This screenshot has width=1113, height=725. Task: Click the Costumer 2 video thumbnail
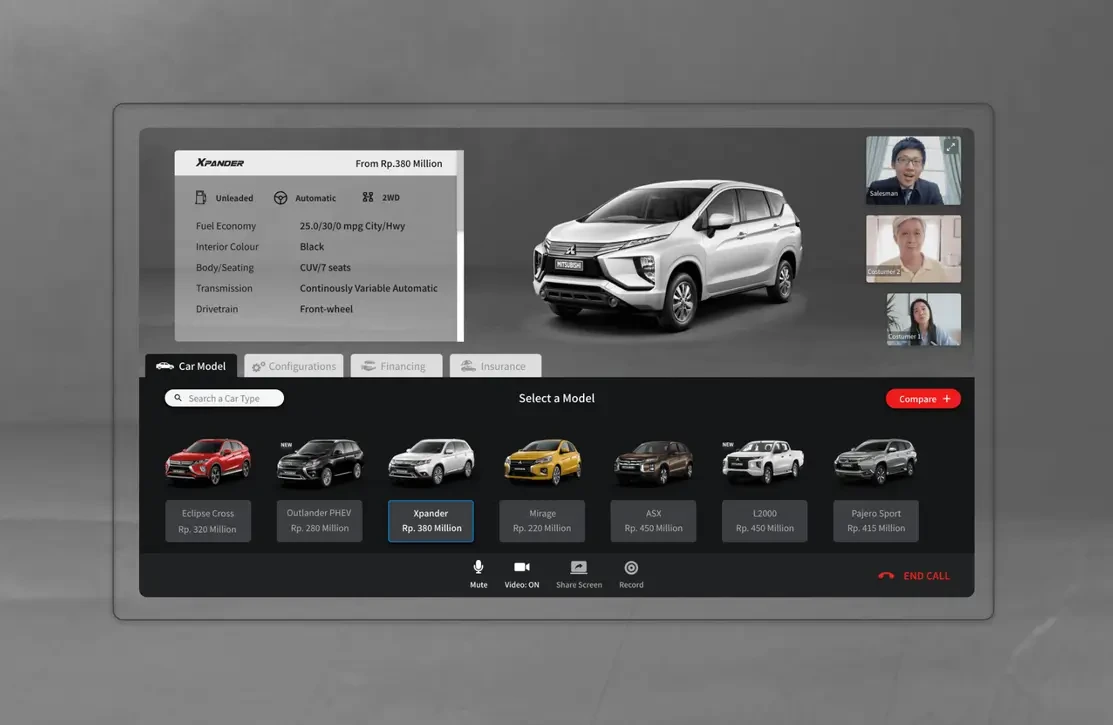913,249
